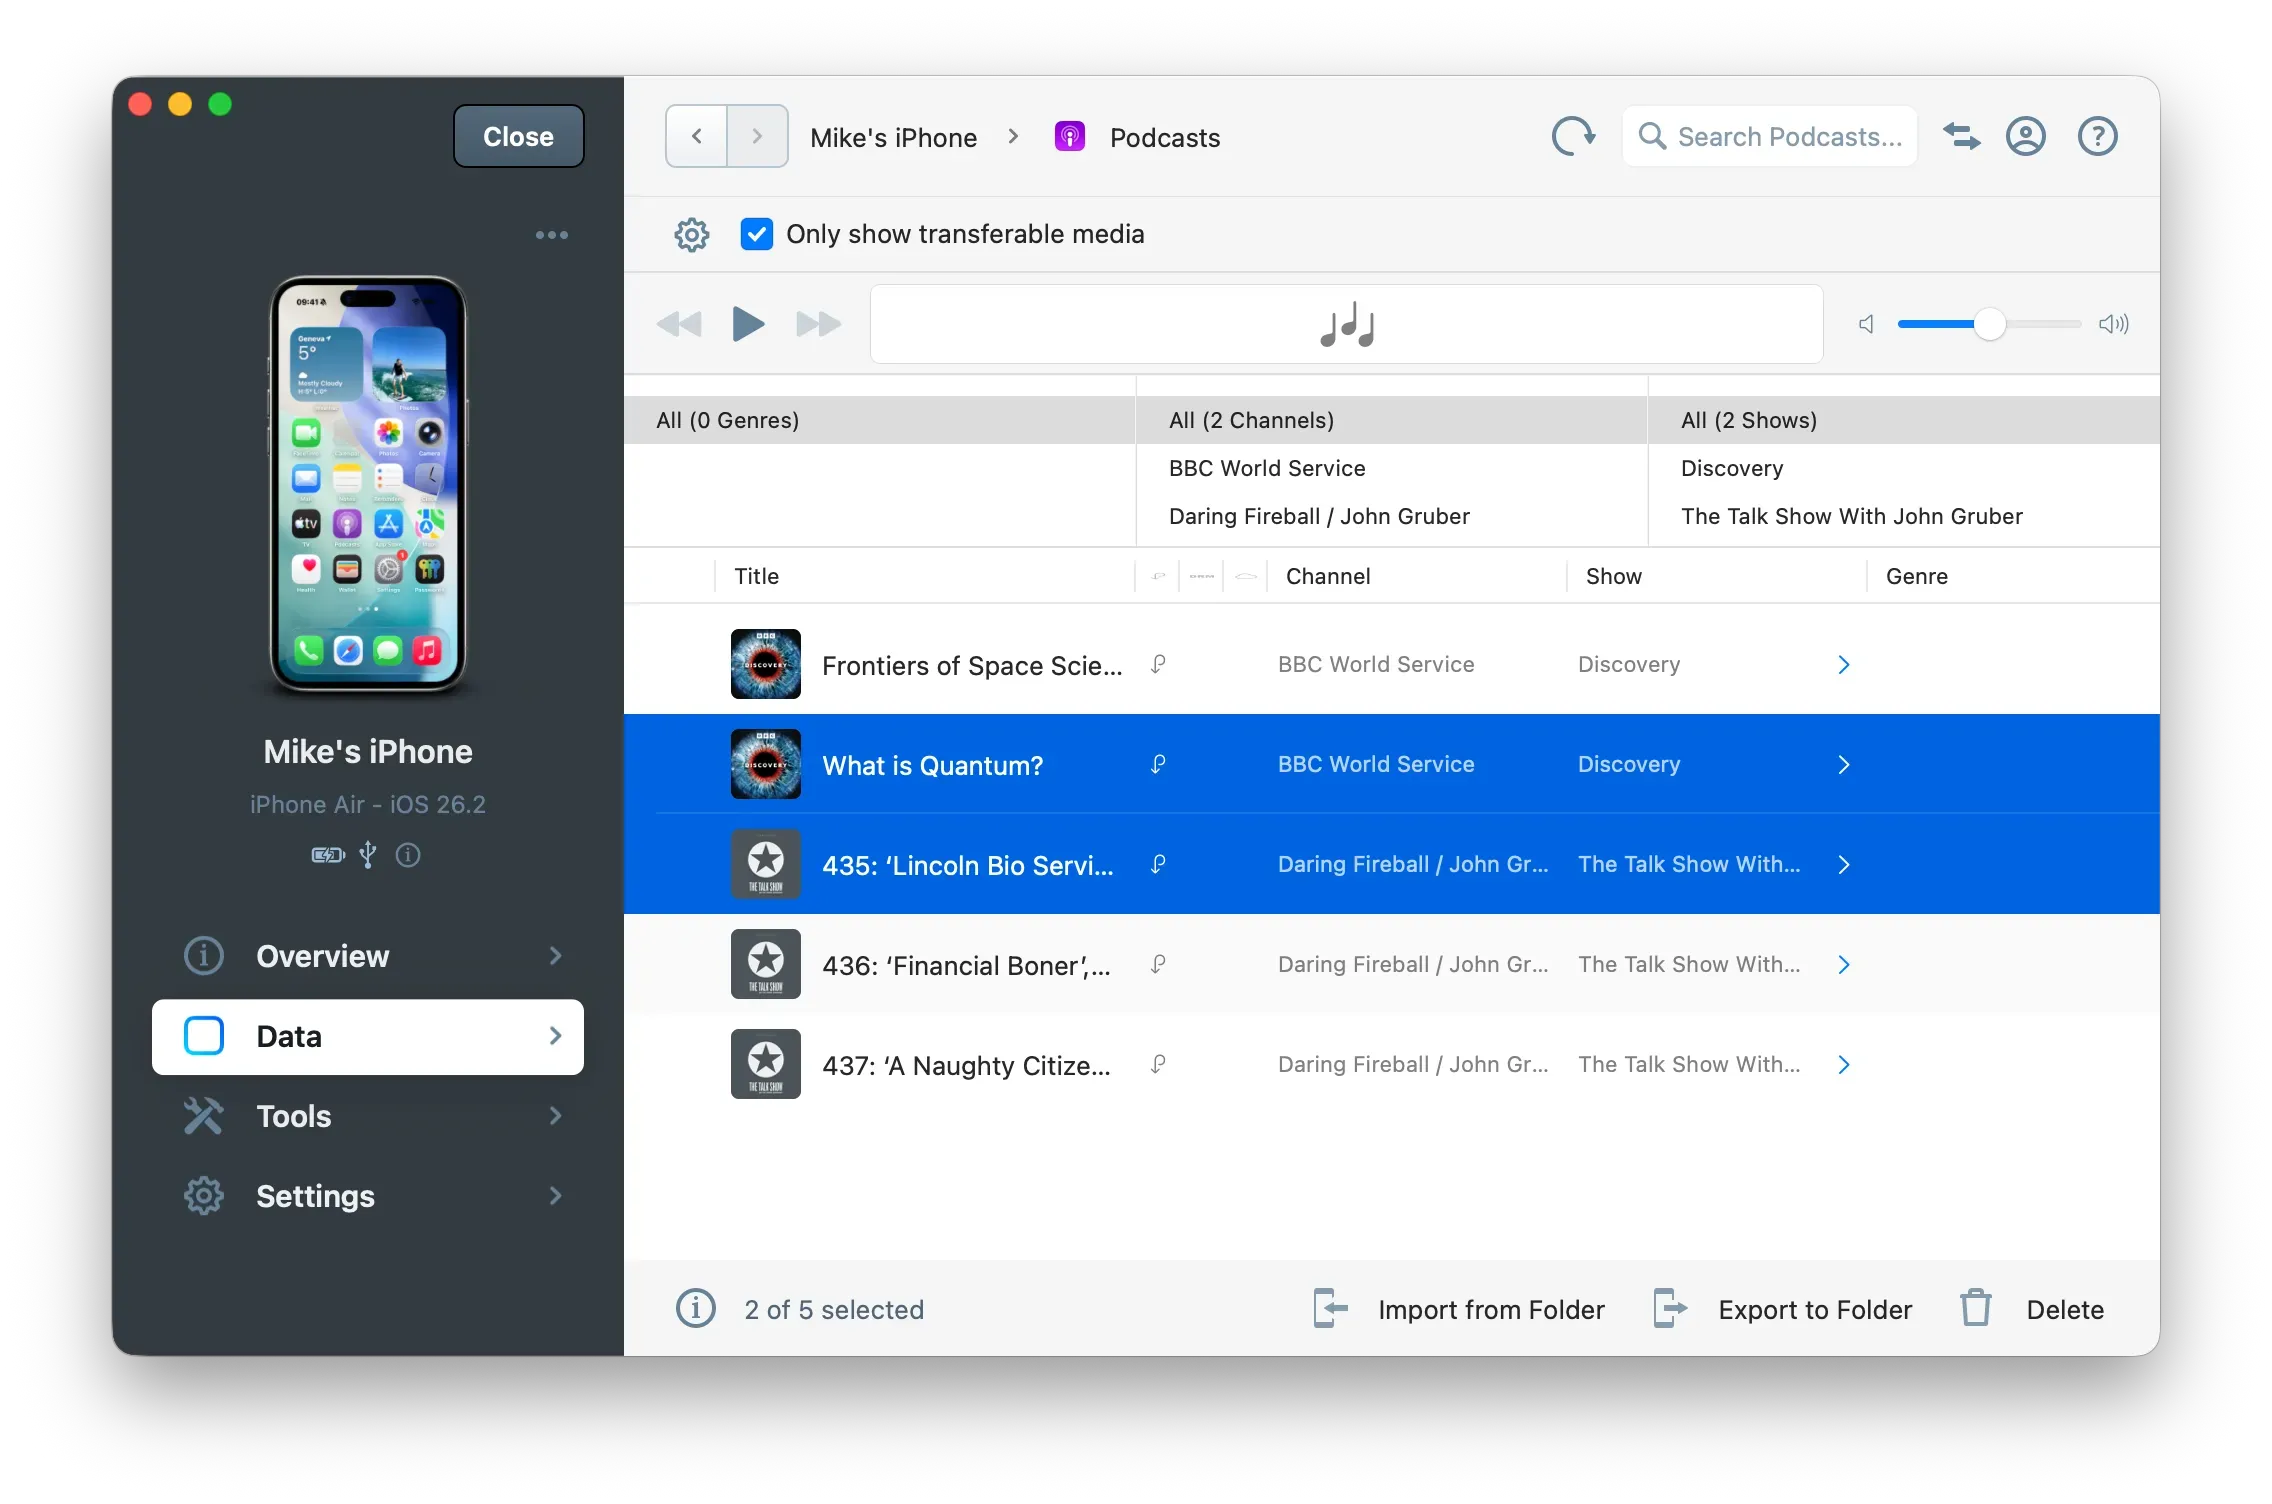Select the BBC World Service channel filter
The width and height of the screenshot is (2272, 1504).
(1267, 468)
